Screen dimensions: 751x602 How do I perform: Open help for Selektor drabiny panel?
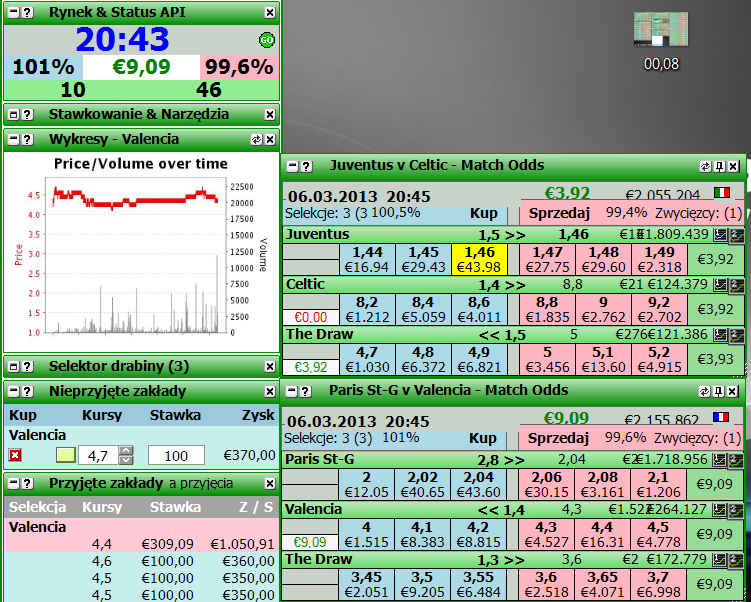27,366
